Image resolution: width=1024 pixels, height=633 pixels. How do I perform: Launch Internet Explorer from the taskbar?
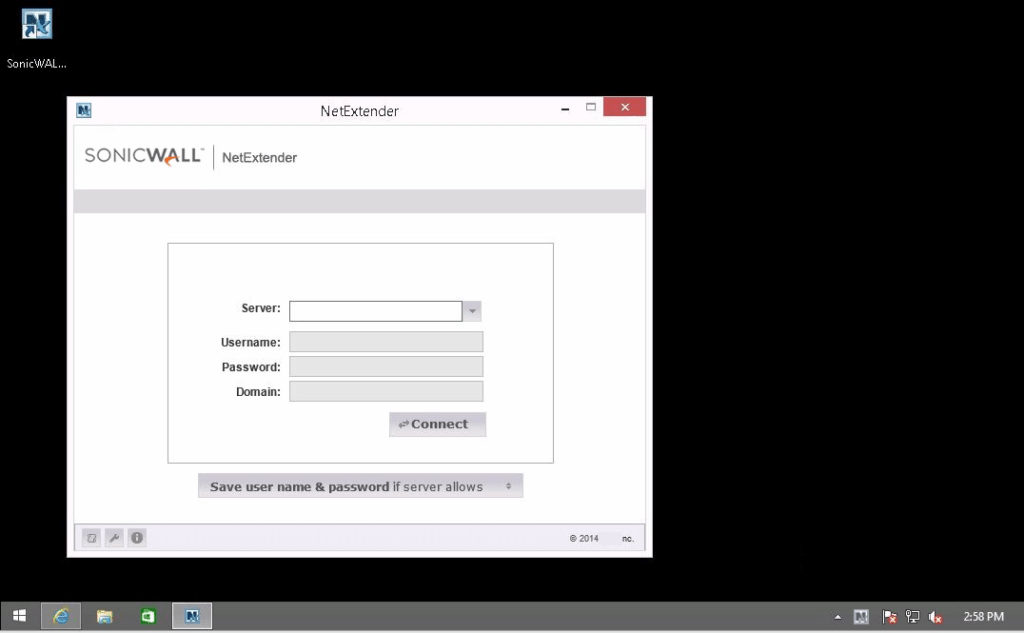coord(61,616)
